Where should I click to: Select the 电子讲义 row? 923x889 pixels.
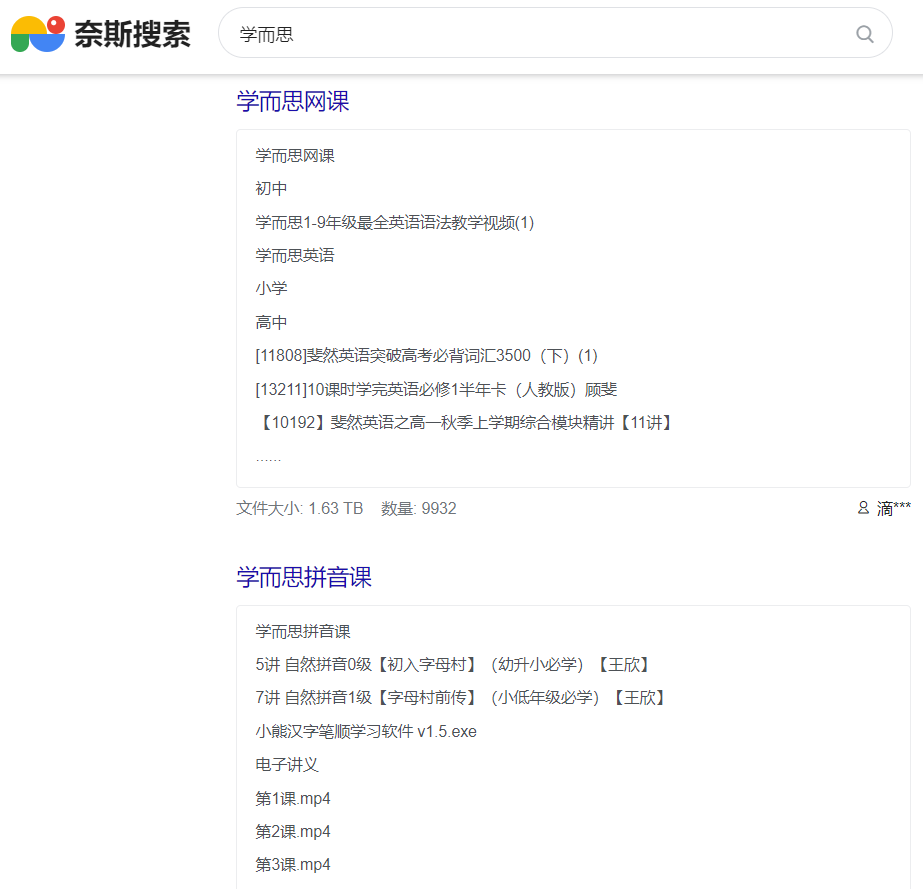(287, 765)
